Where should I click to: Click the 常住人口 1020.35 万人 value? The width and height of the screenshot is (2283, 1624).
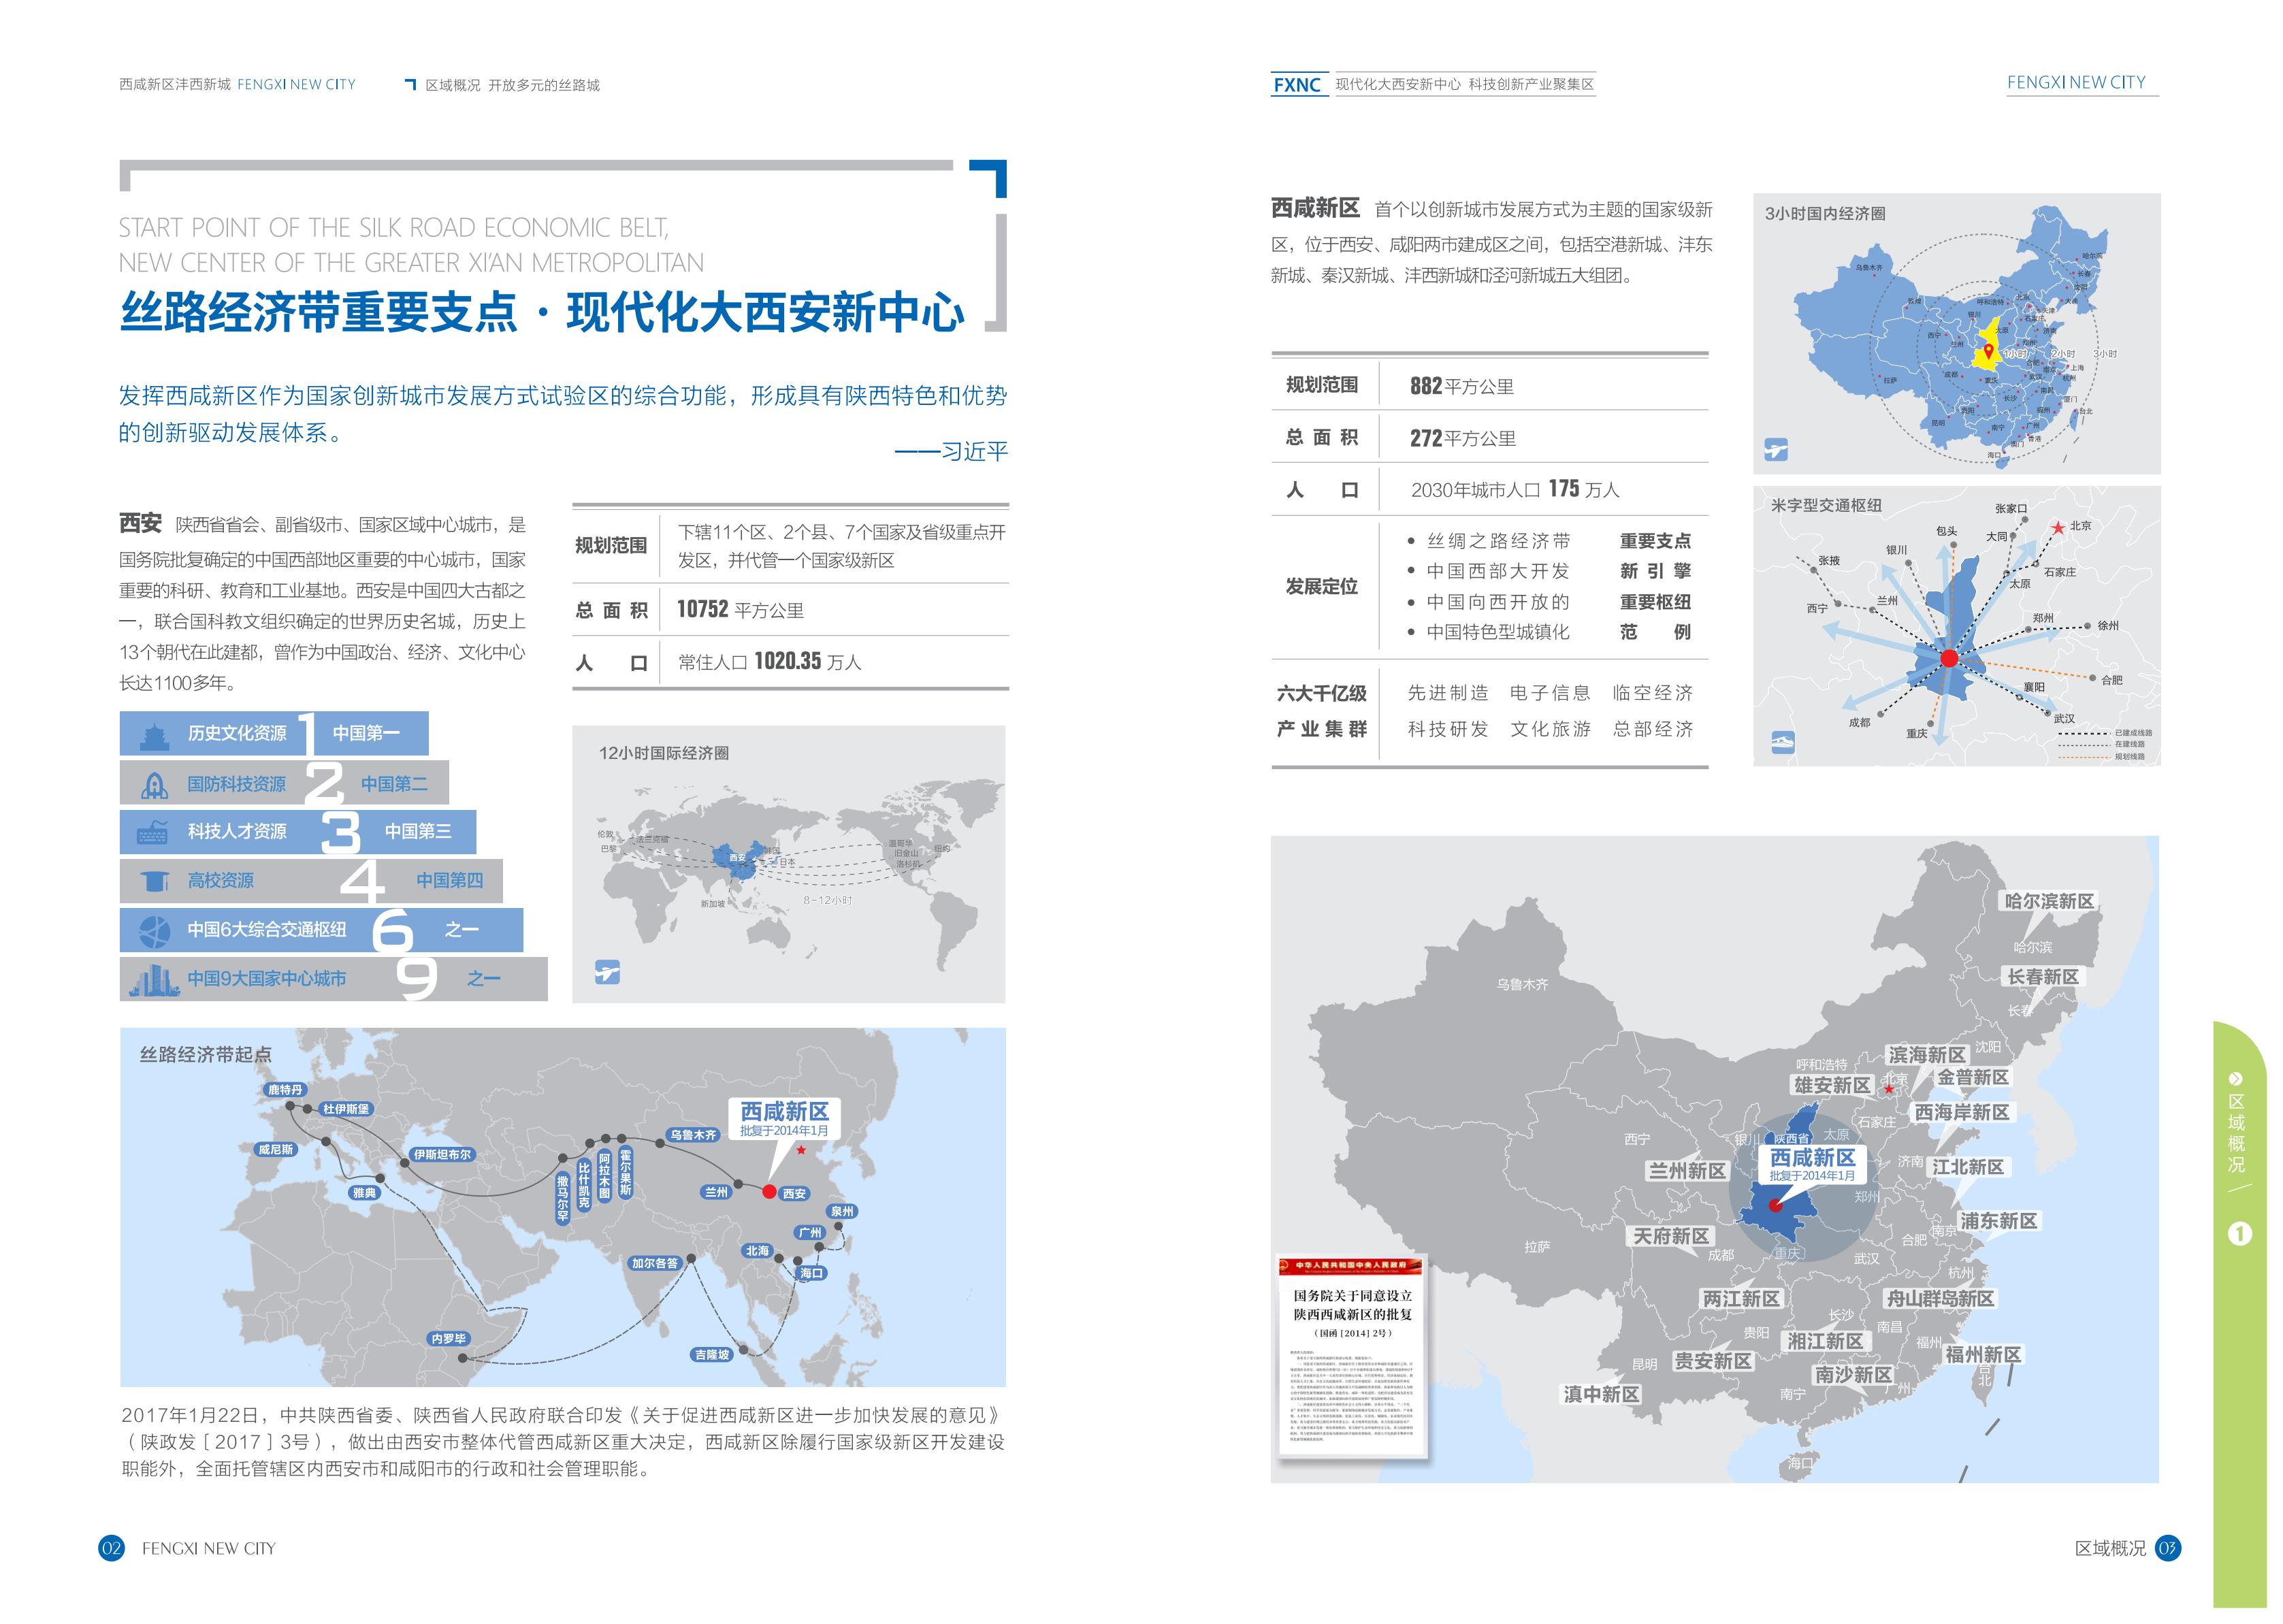click(x=769, y=662)
